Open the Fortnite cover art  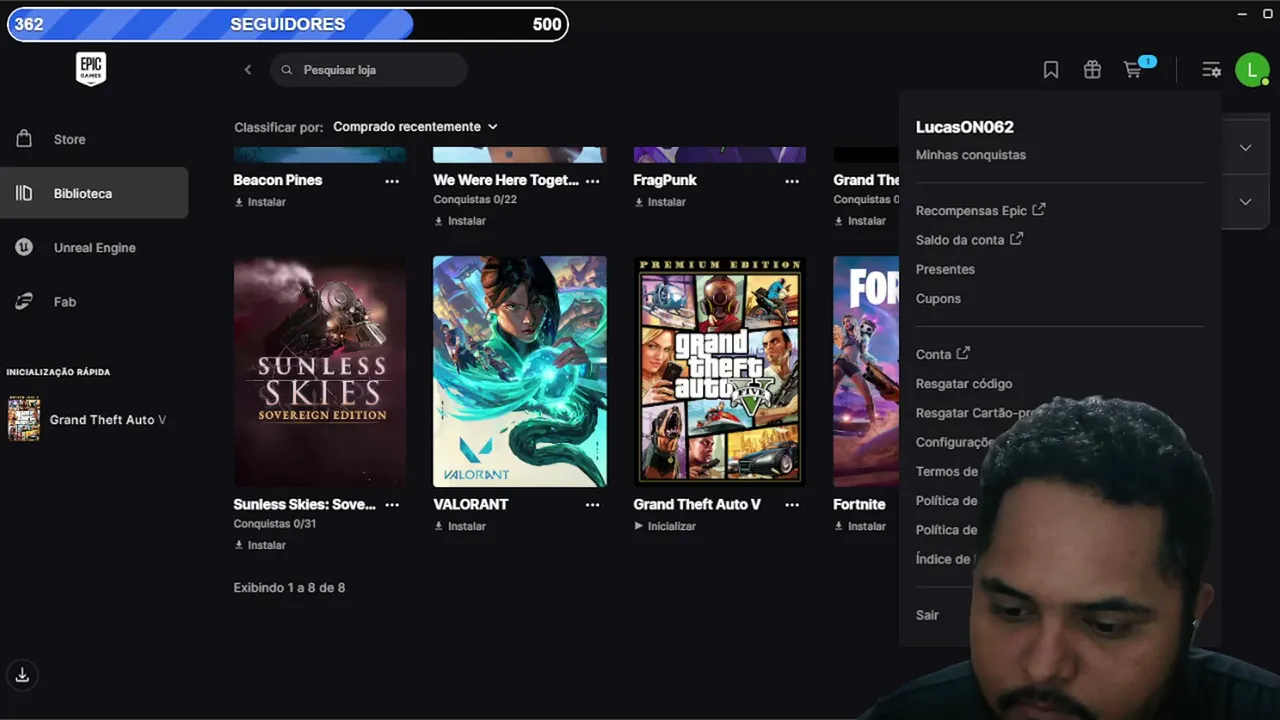tap(866, 371)
